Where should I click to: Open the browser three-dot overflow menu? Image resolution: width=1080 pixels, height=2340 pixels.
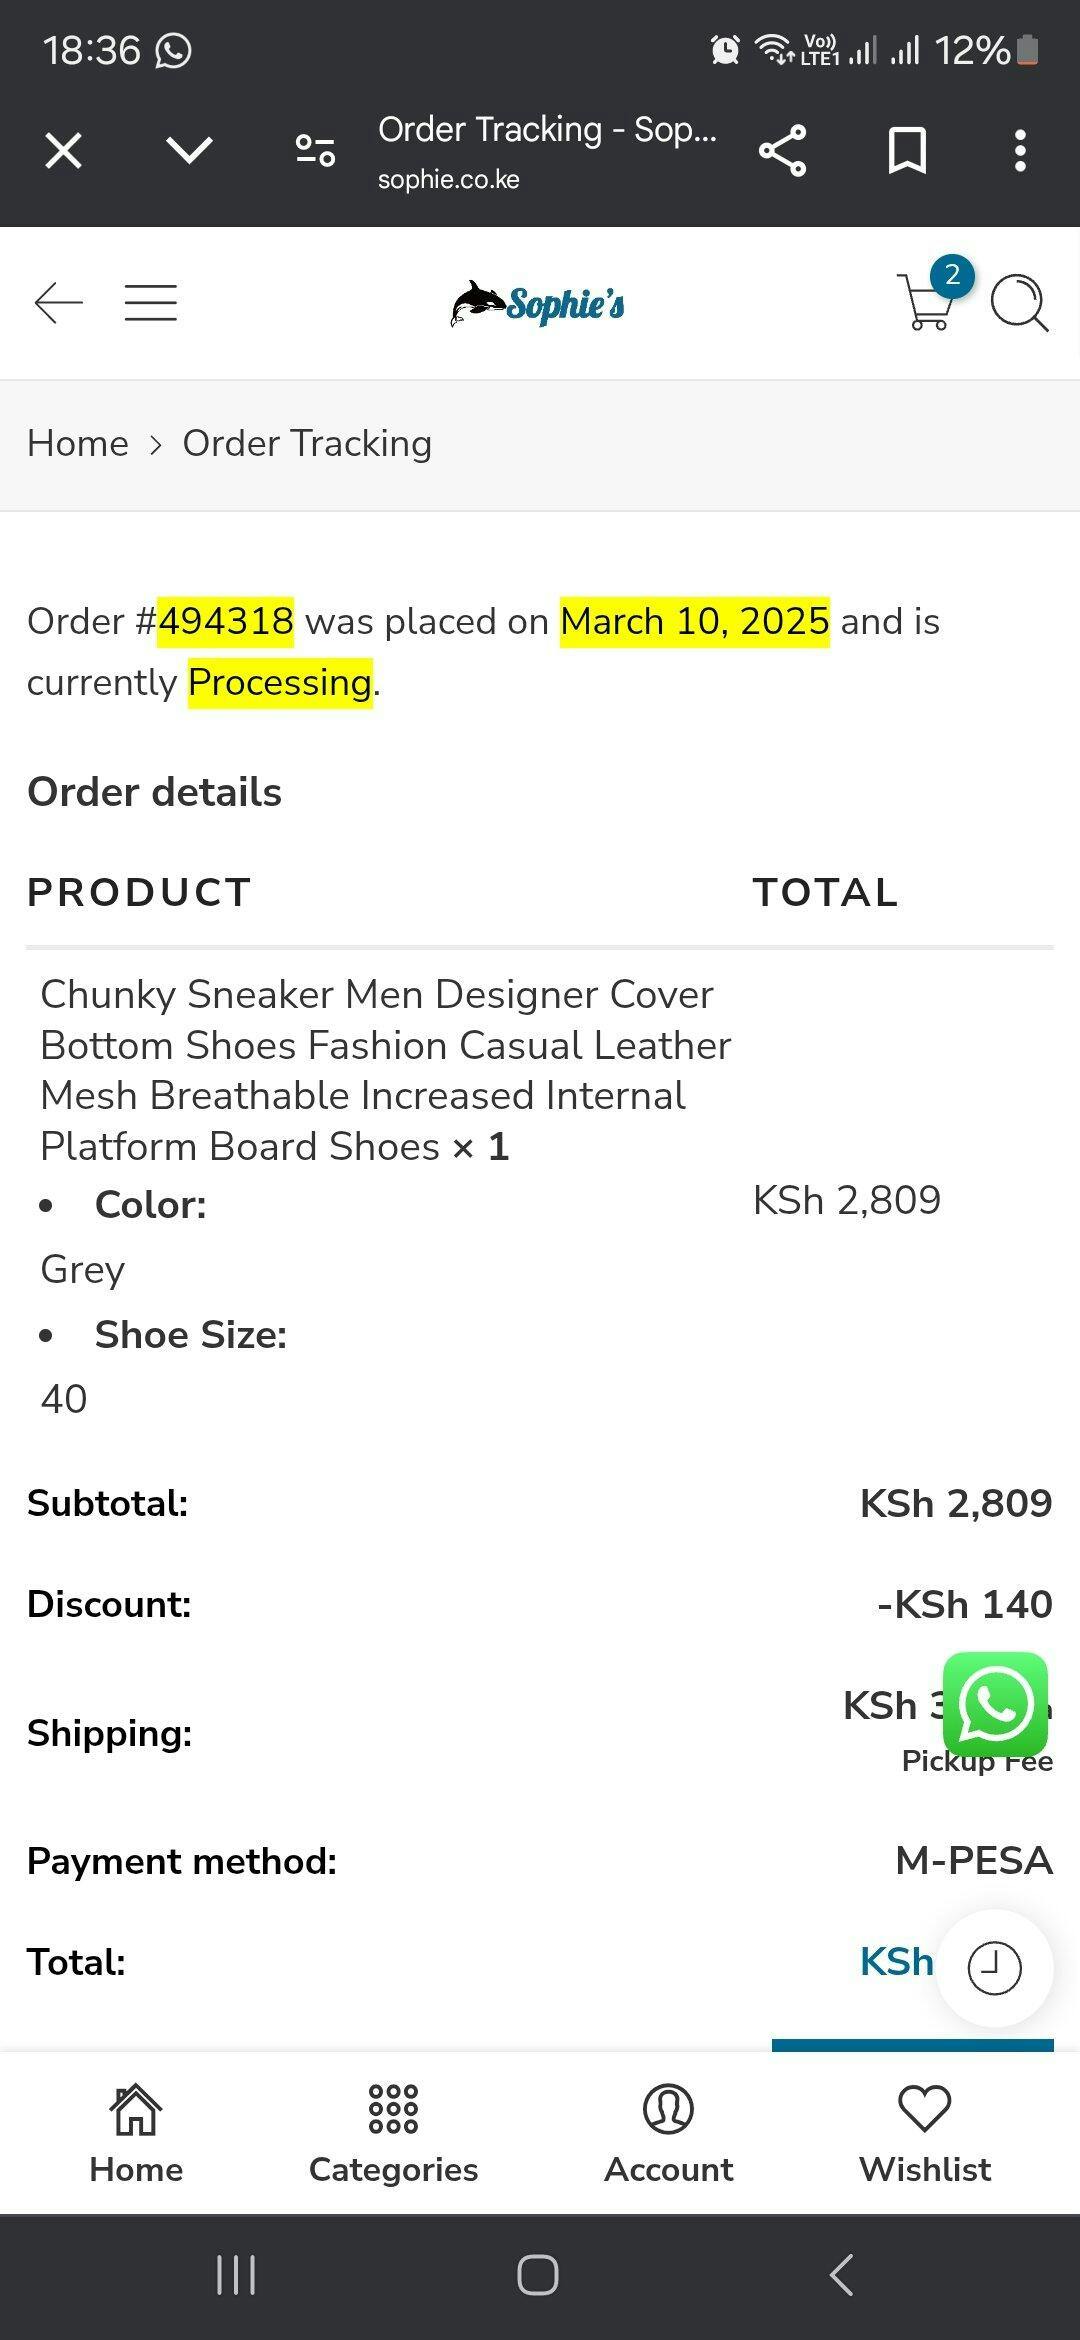[x=1020, y=151]
